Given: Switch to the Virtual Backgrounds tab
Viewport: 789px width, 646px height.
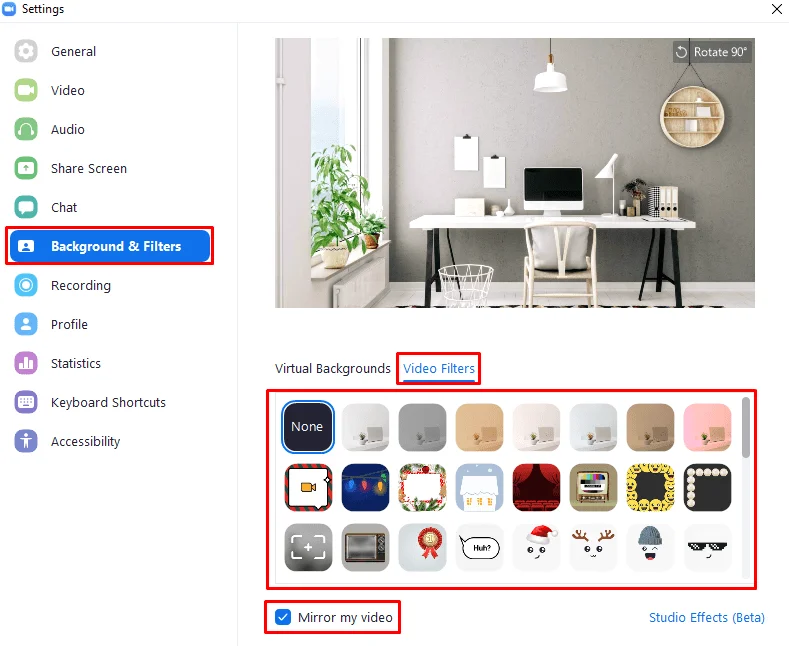Looking at the screenshot, I should coord(333,368).
